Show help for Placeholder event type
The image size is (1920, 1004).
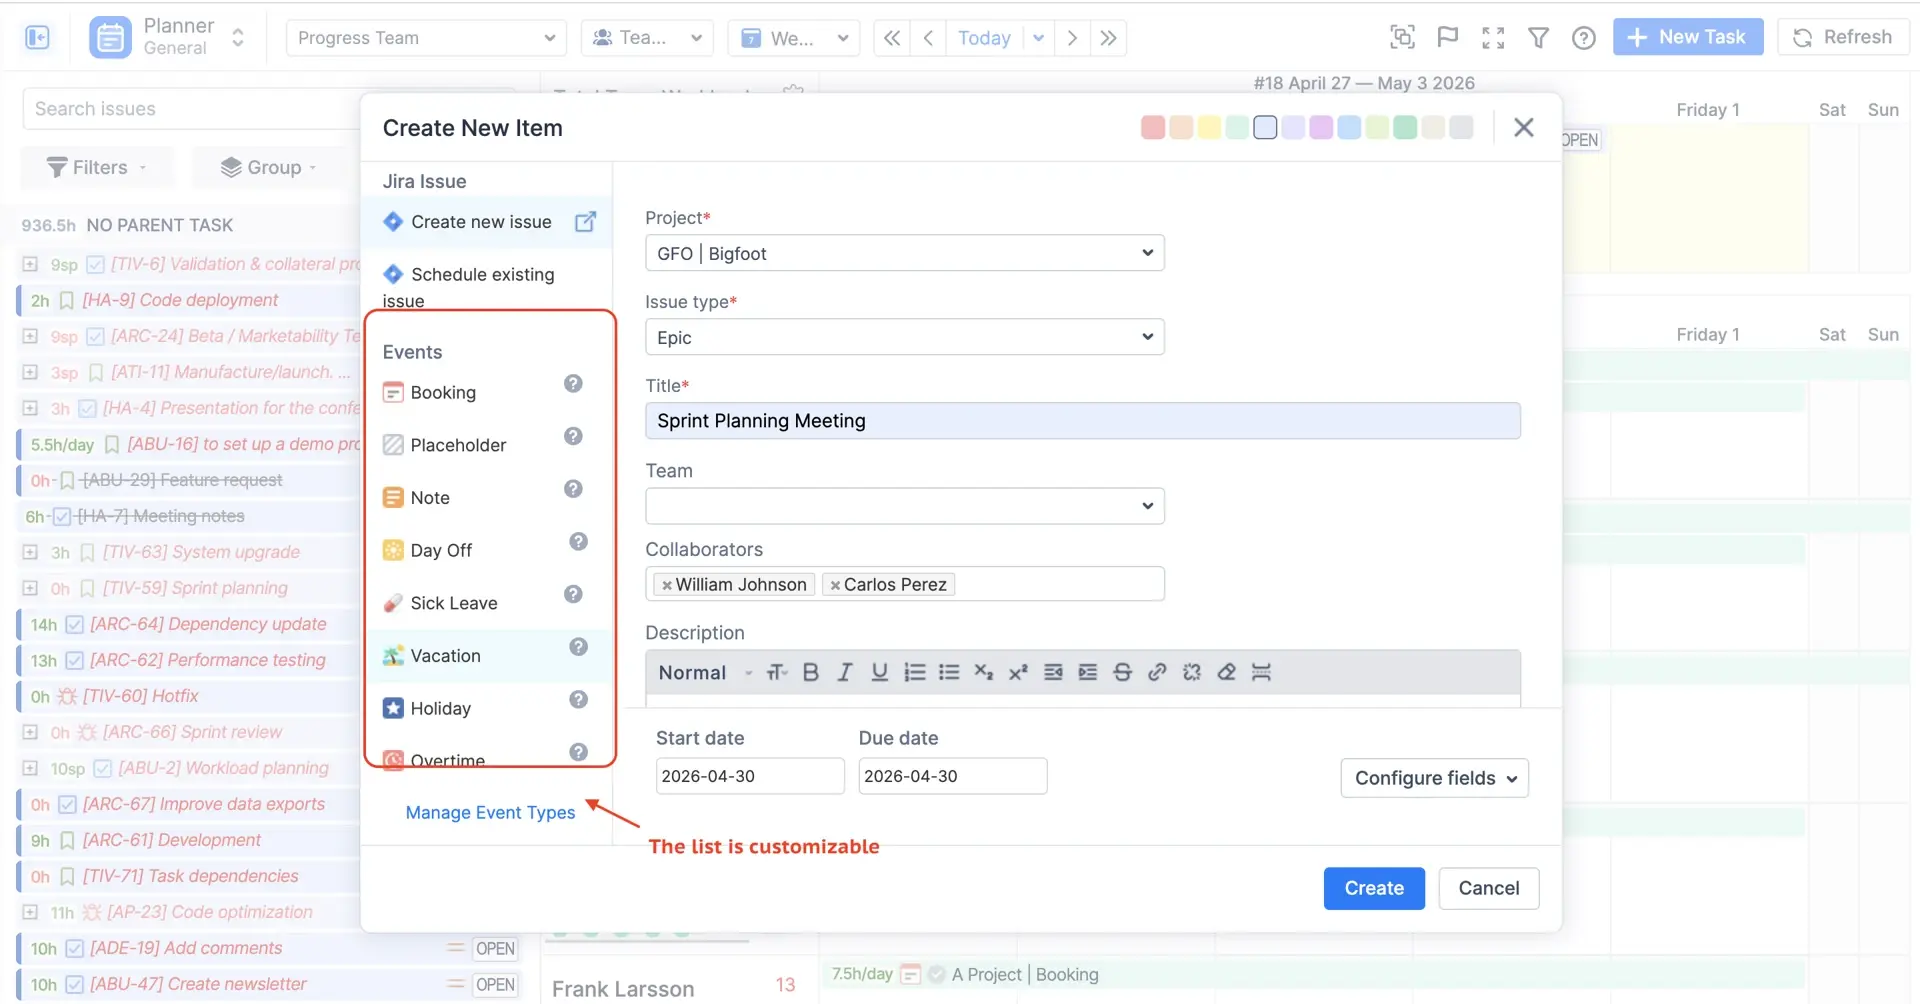click(573, 436)
